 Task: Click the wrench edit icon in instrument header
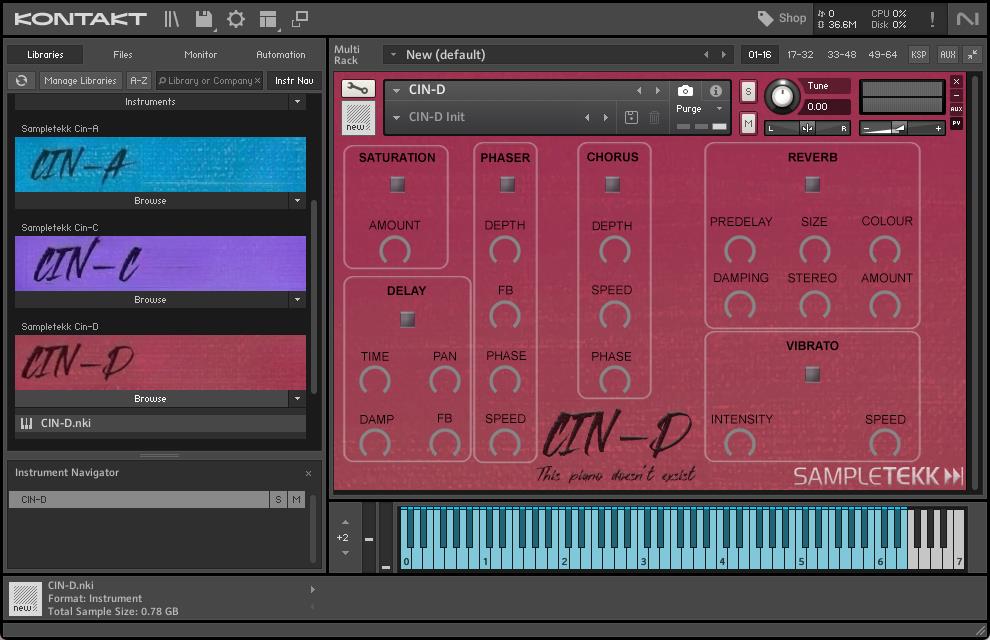357,89
